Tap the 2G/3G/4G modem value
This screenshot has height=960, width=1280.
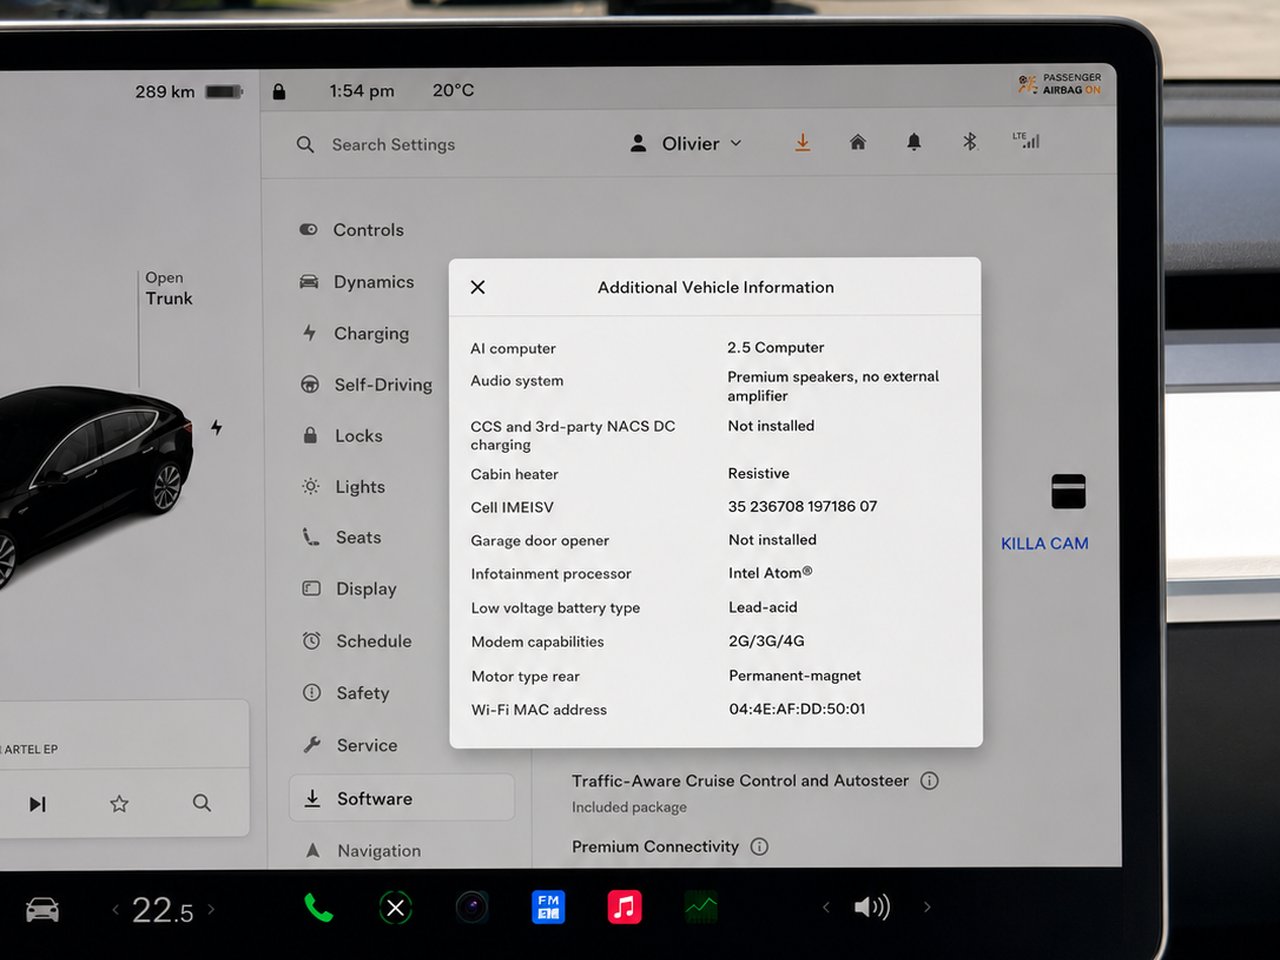[766, 641]
